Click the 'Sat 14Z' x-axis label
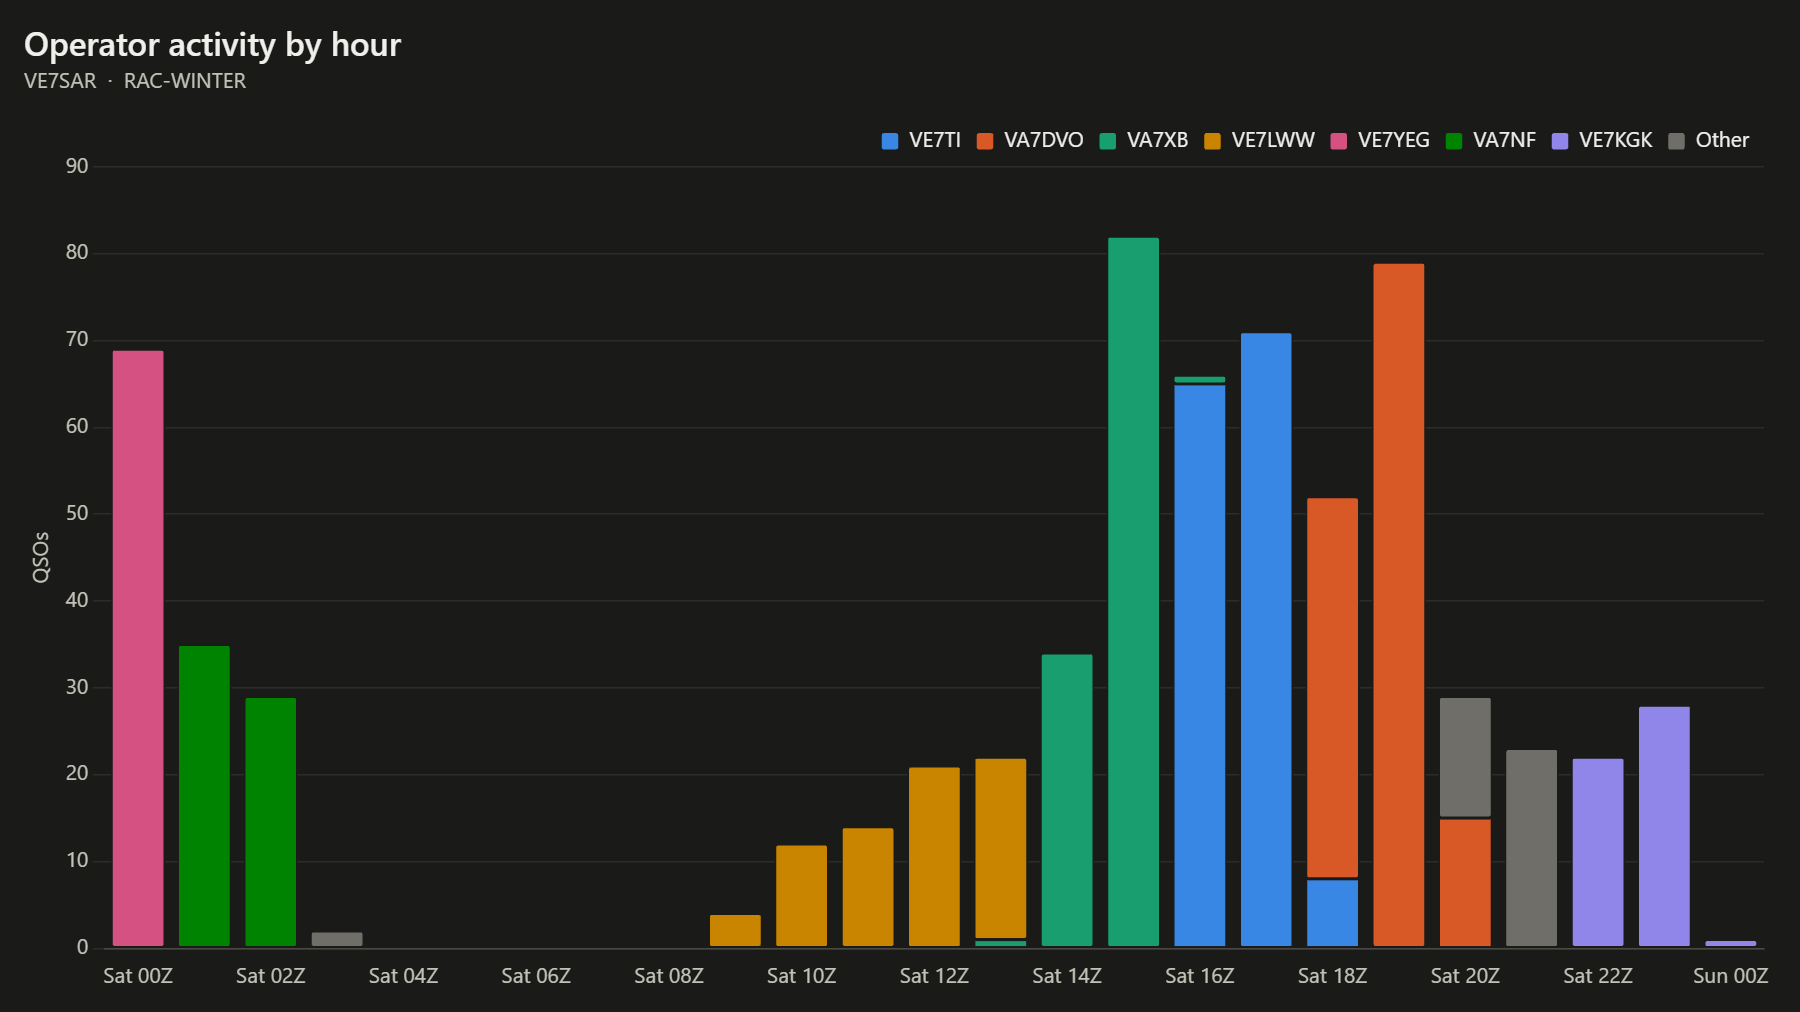The height and width of the screenshot is (1012, 1800). 1067,976
